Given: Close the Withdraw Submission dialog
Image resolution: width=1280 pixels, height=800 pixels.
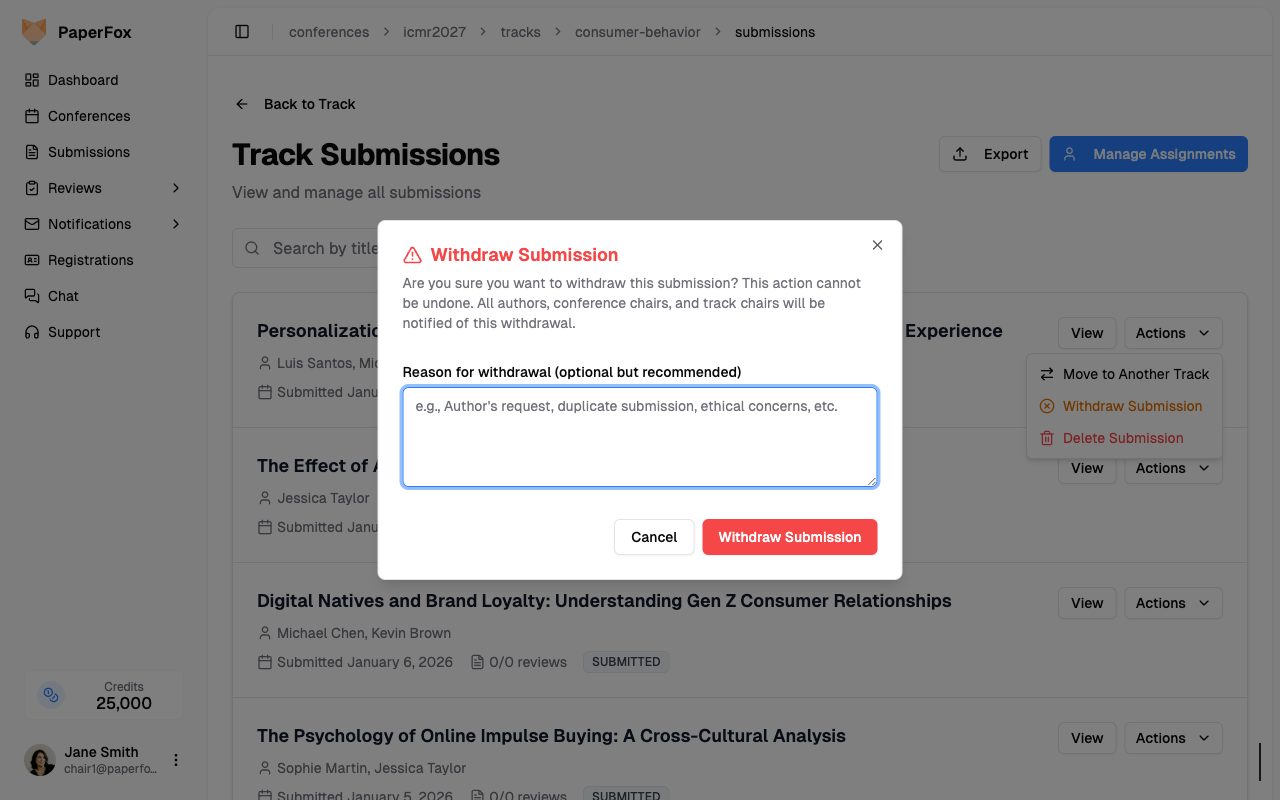Looking at the screenshot, I should [x=877, y=245].
